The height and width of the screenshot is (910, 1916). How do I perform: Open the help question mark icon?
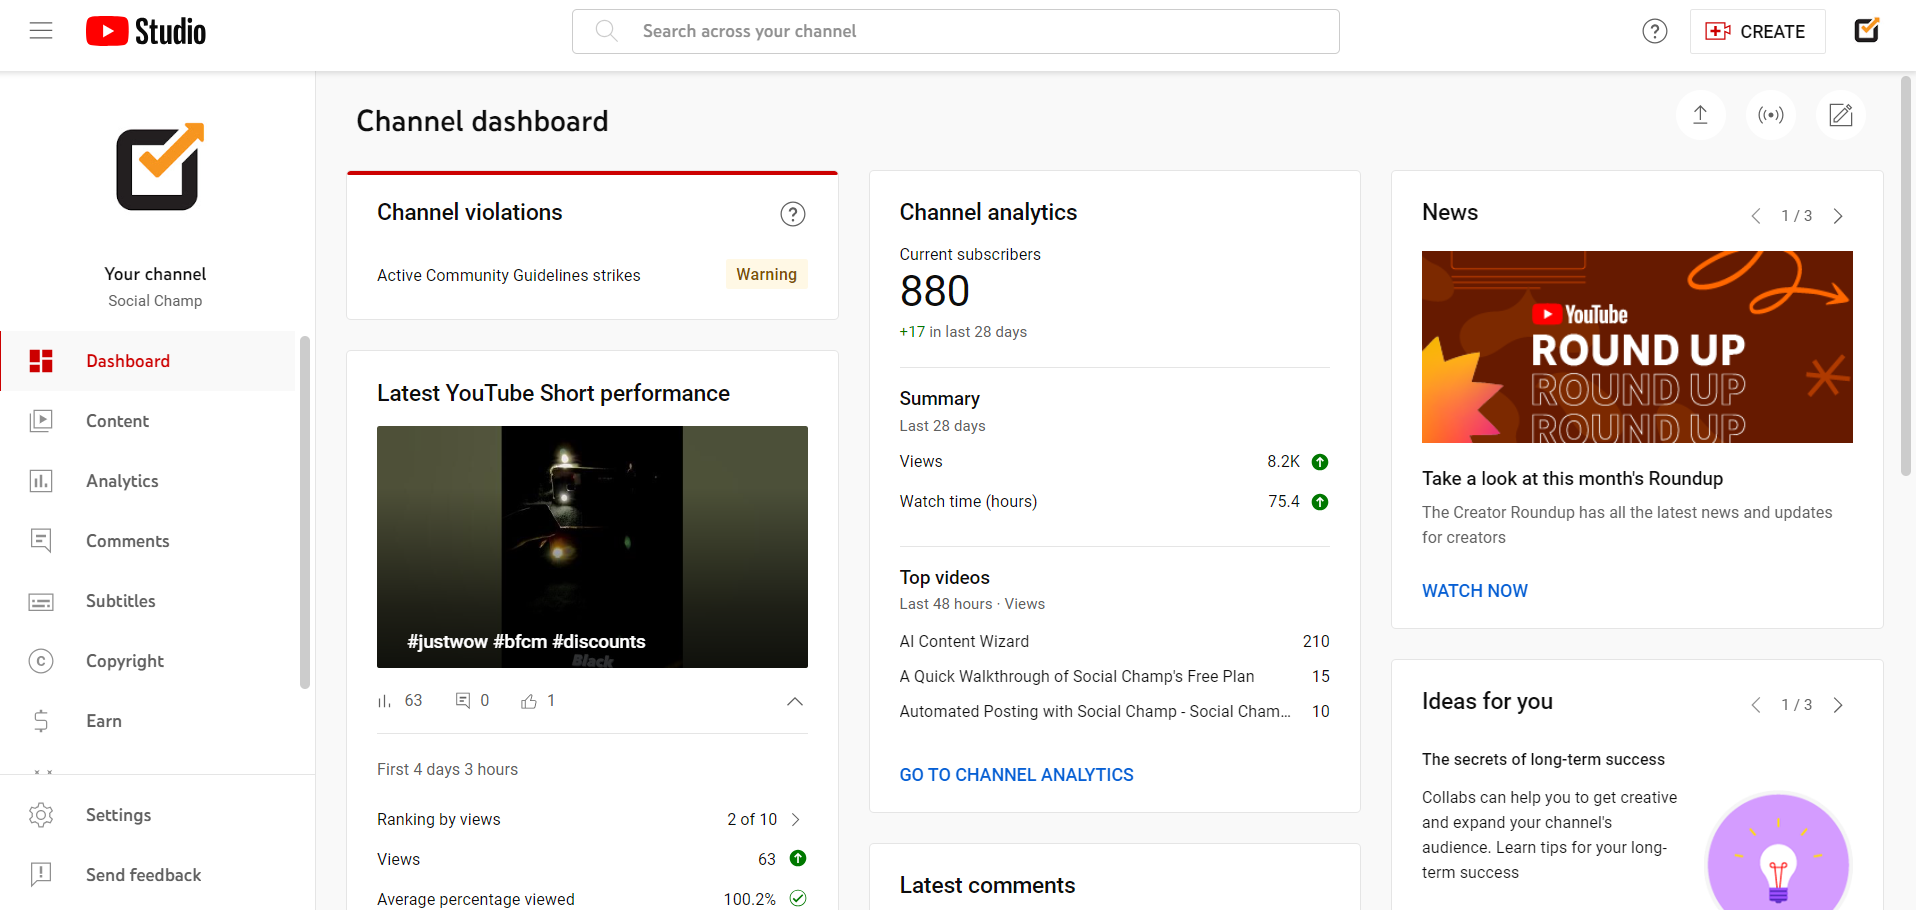click(x=1655, y=31)
